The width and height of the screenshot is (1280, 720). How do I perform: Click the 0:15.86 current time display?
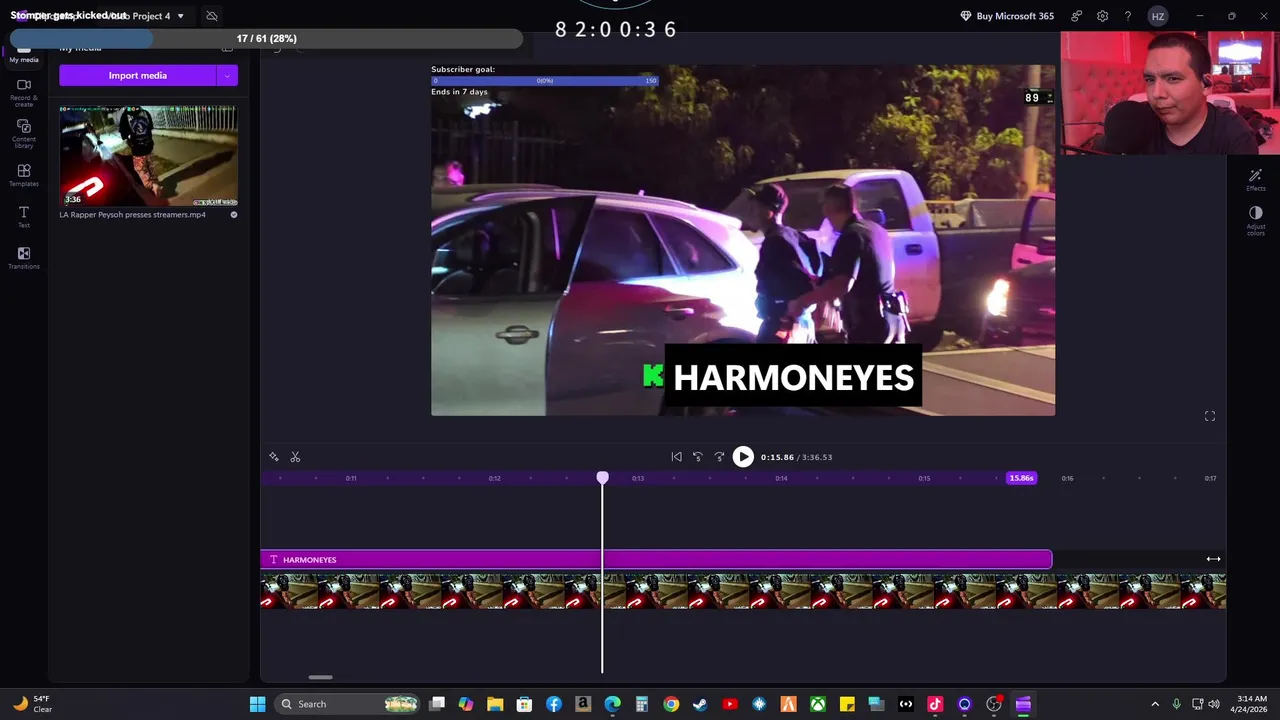click(x=777, y=457)
